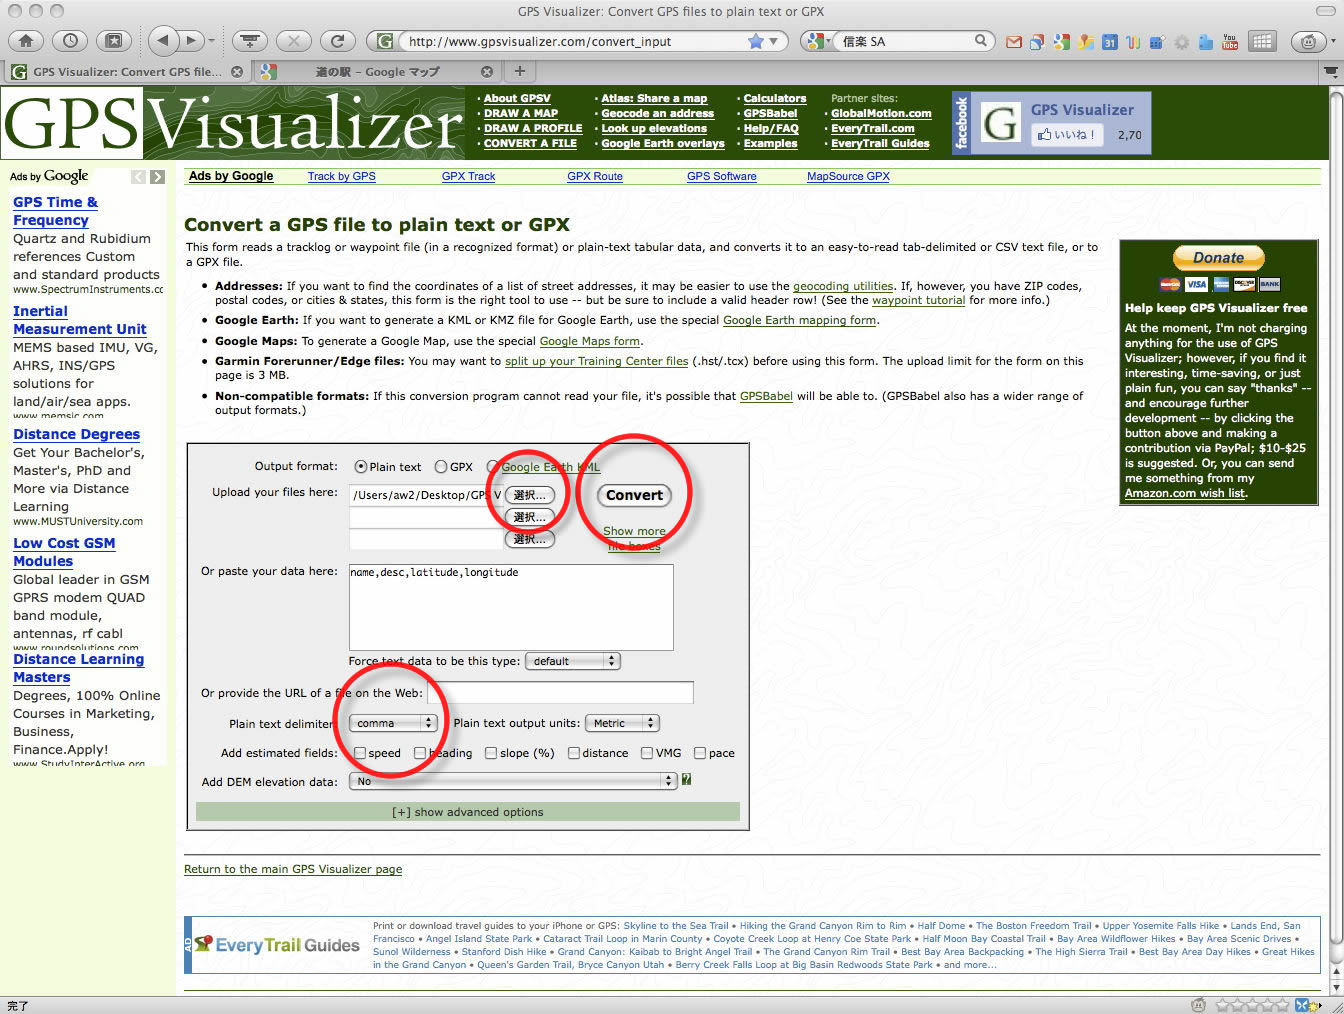This screenshot has height=1014, width=1344.
Task: Click the Facebook like button
Action: click(1067, 135)
